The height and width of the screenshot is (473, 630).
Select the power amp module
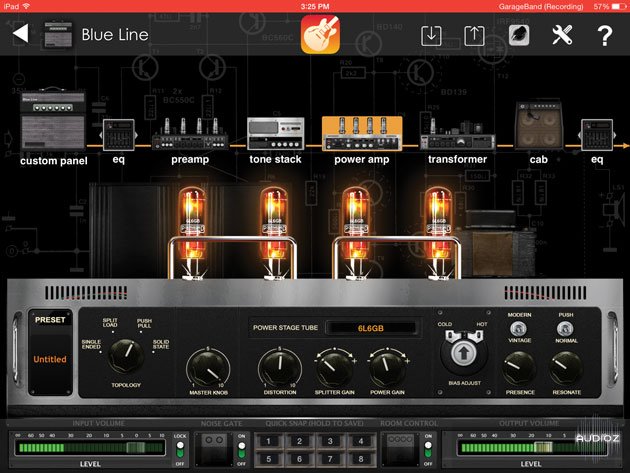click(362, 133)
